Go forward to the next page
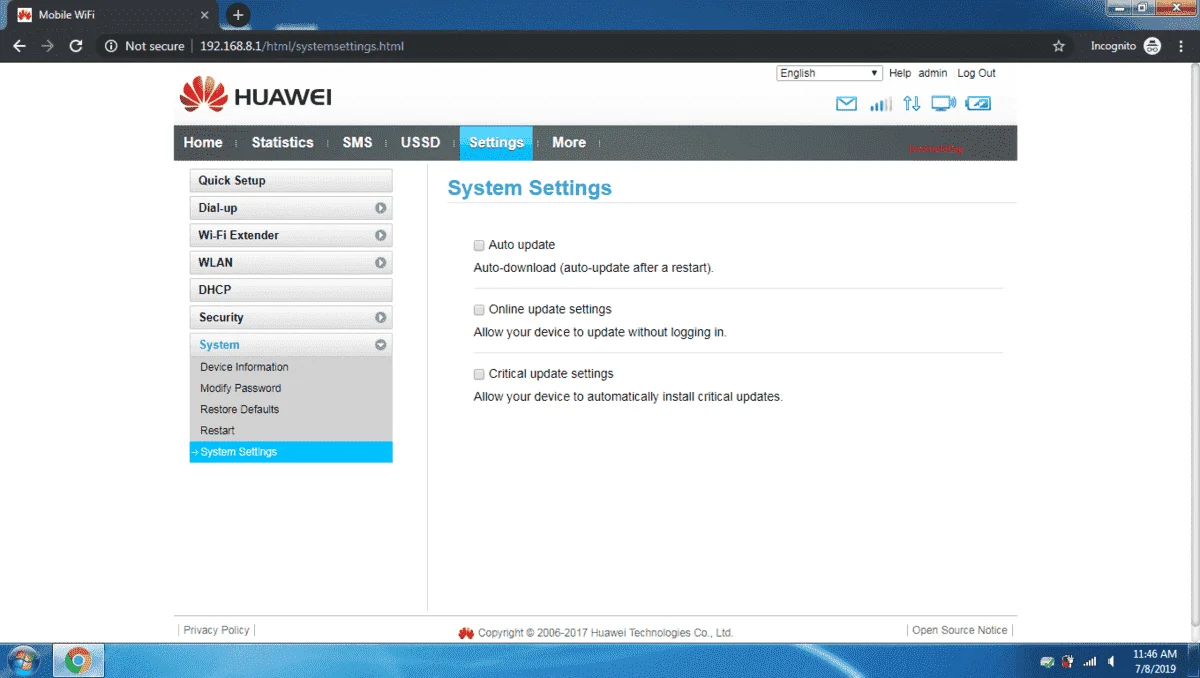Viewport: 1200px width, 678px height. pos(47,46)
